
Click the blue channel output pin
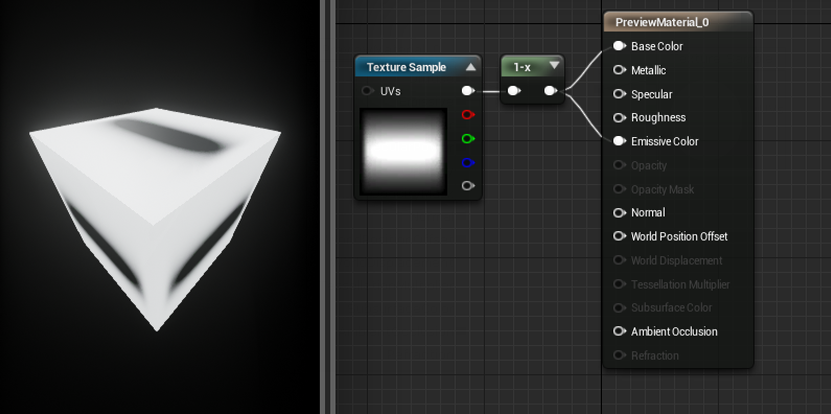coord(468,163)
